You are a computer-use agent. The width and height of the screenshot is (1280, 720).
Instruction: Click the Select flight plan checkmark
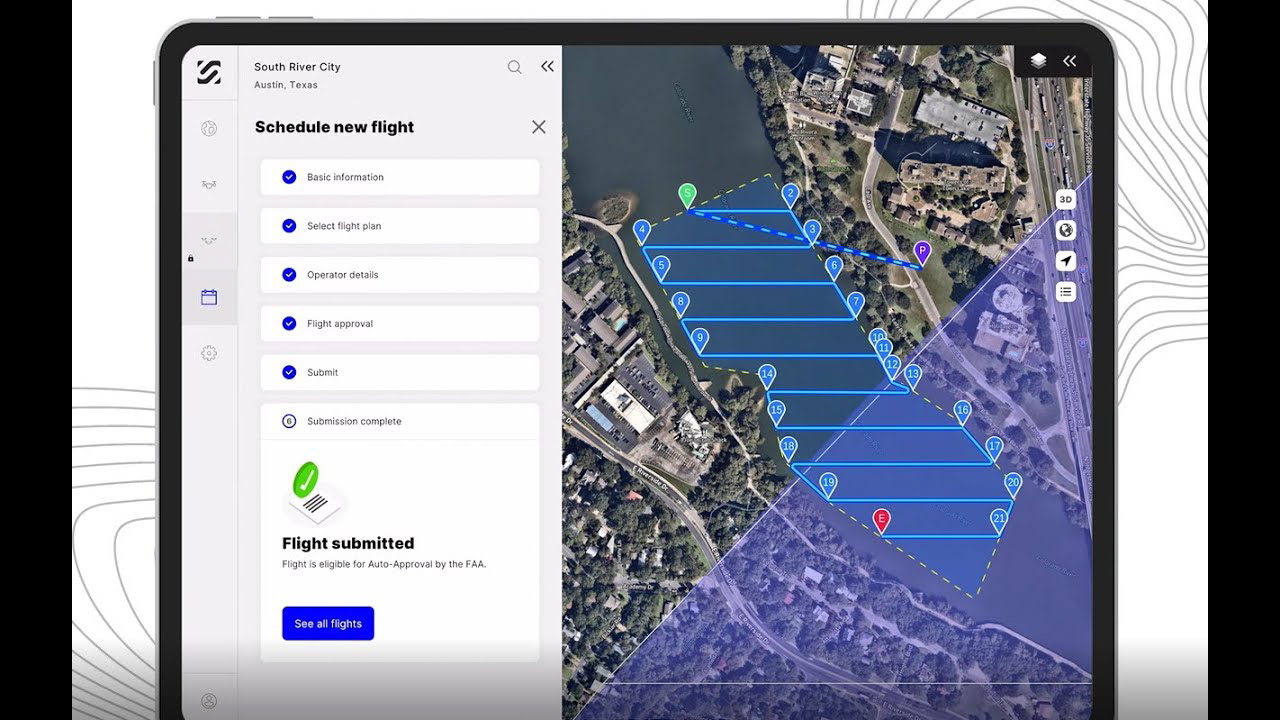point(289,226)
